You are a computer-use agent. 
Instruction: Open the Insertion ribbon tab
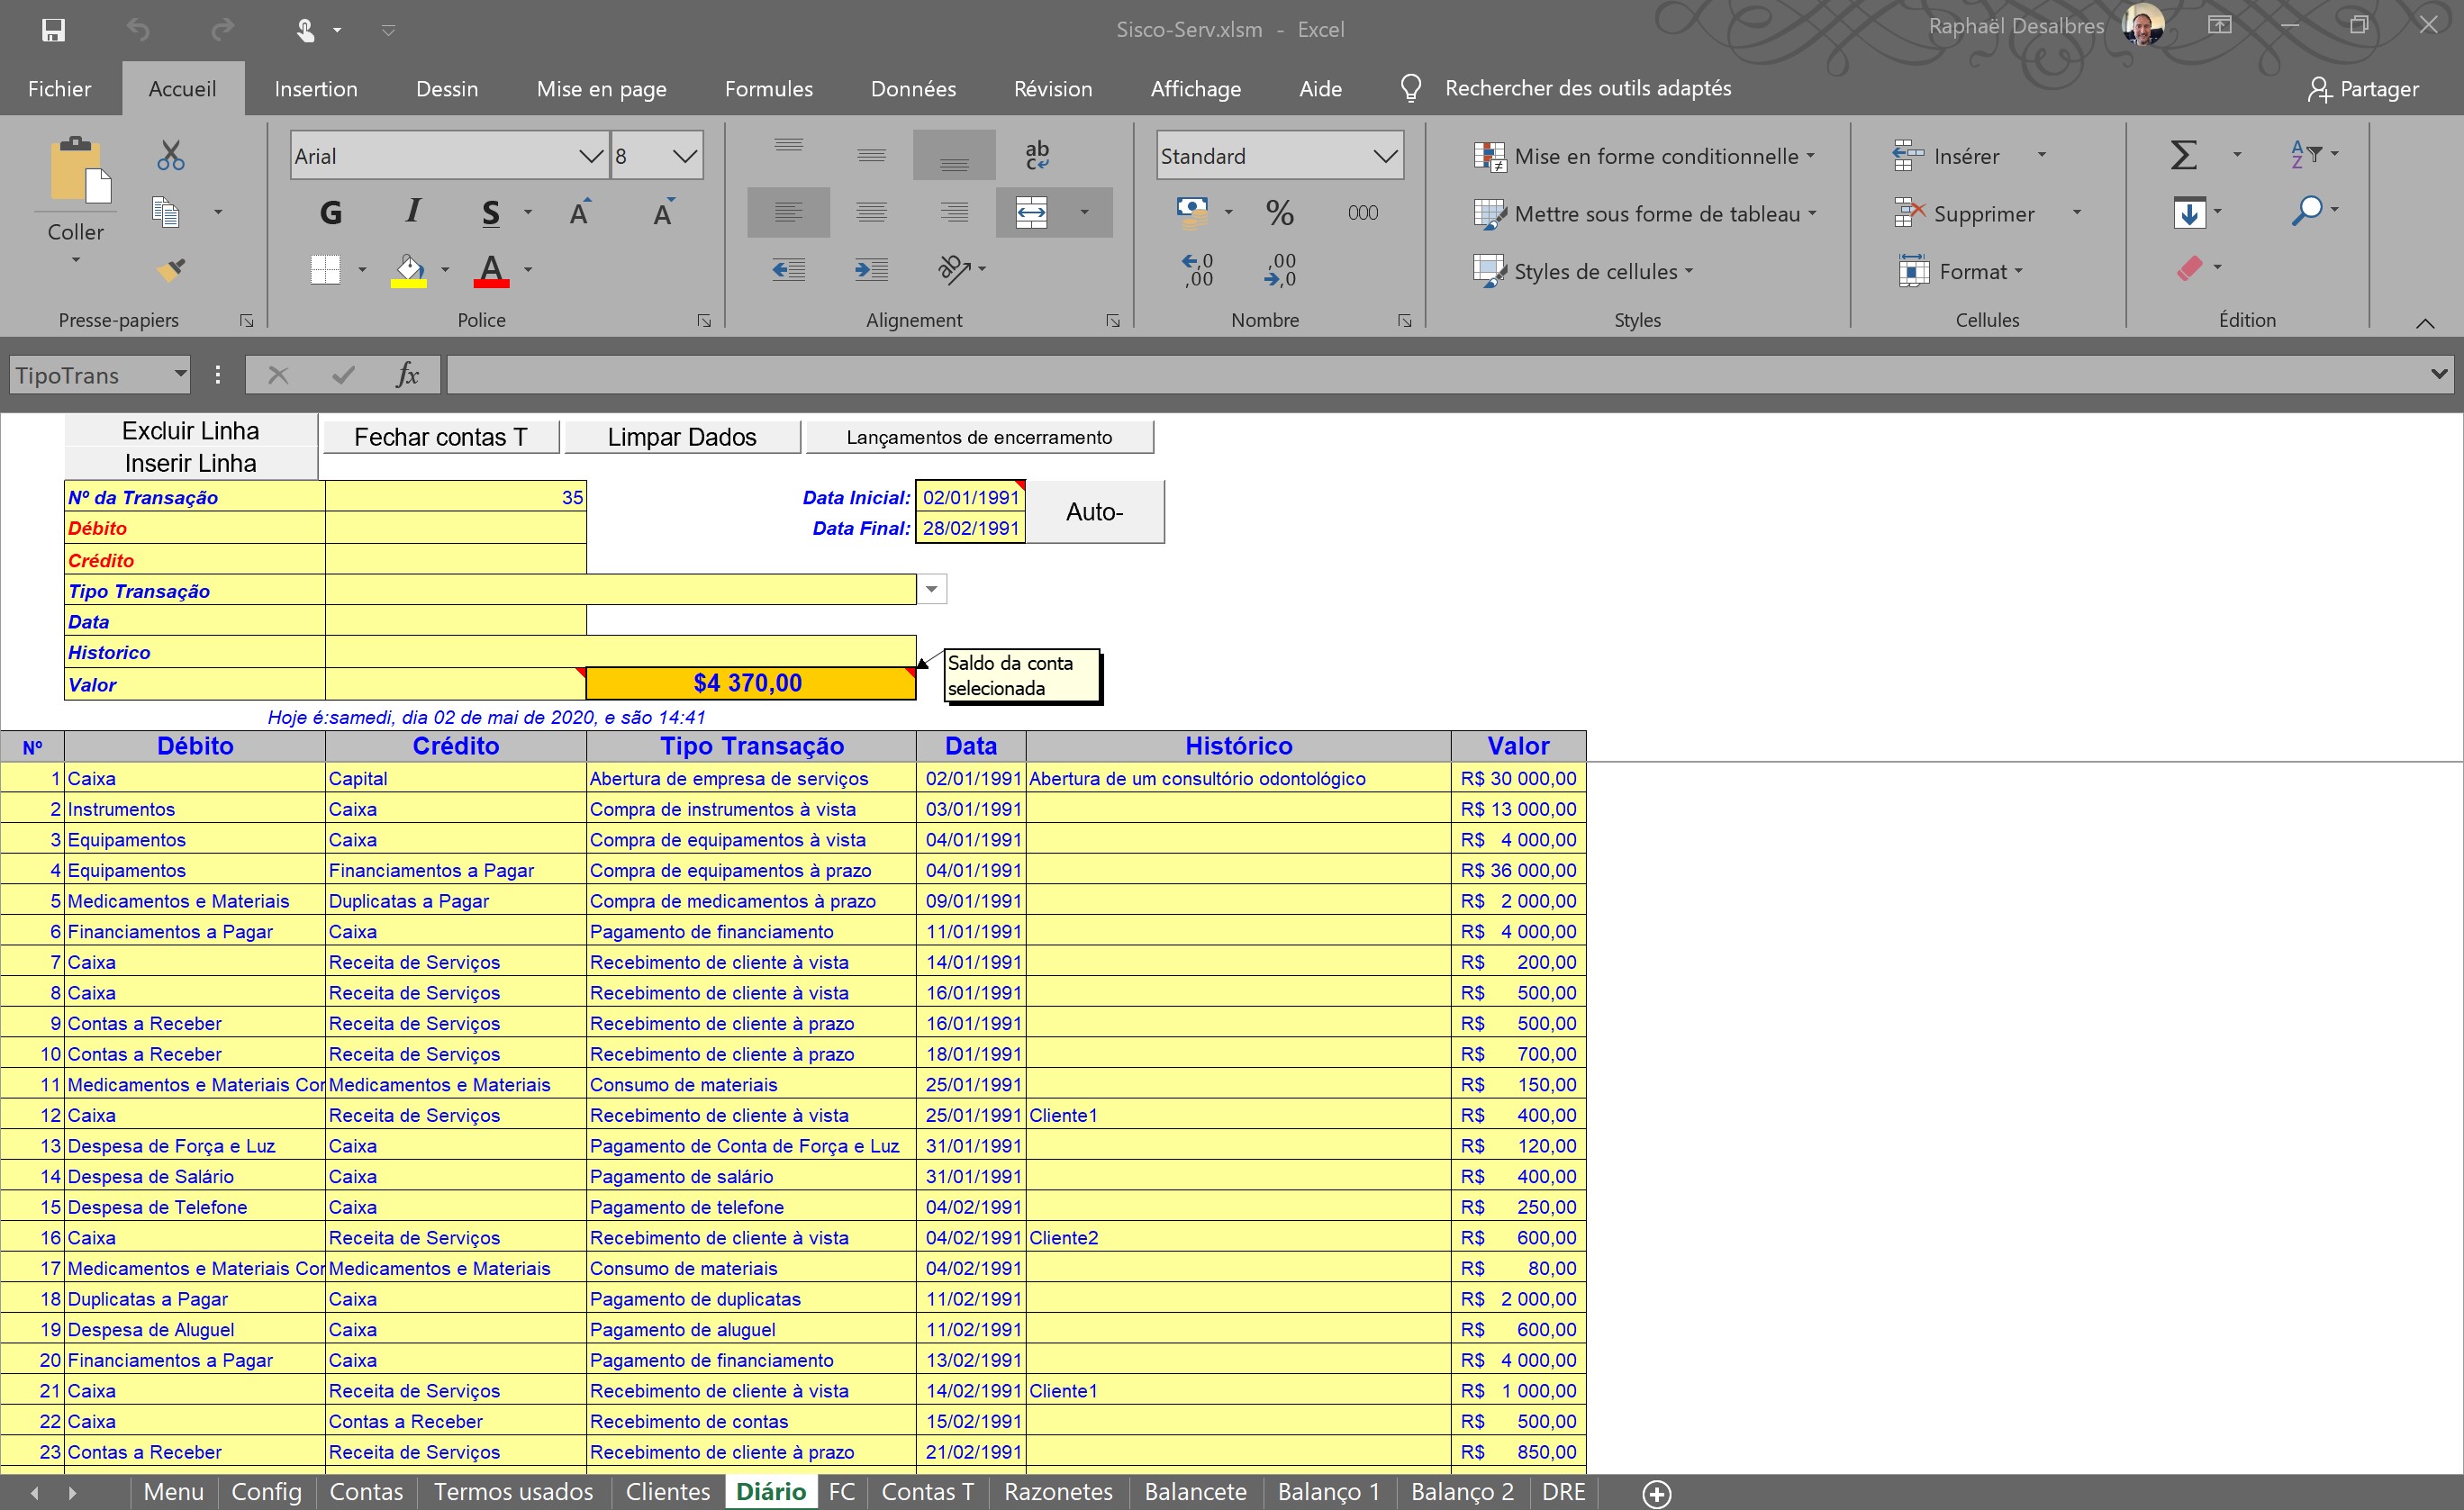[316, 89]
